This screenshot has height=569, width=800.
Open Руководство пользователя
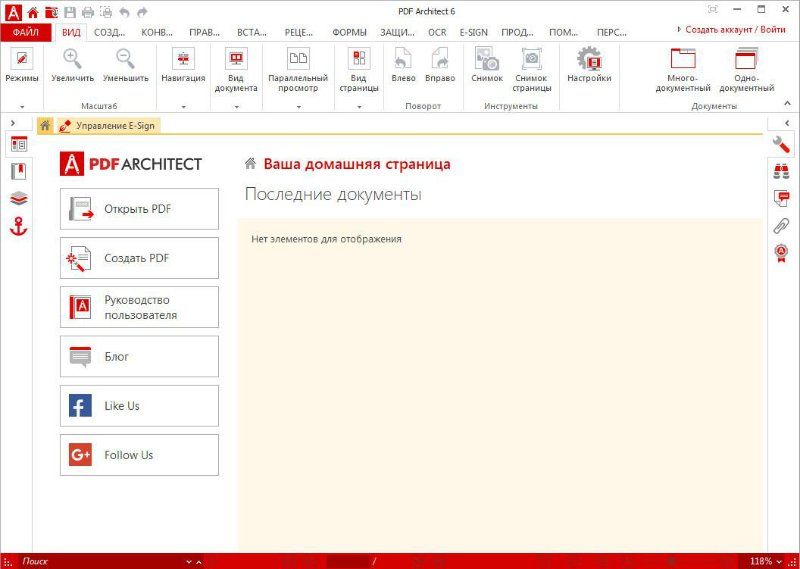(139, 307)
